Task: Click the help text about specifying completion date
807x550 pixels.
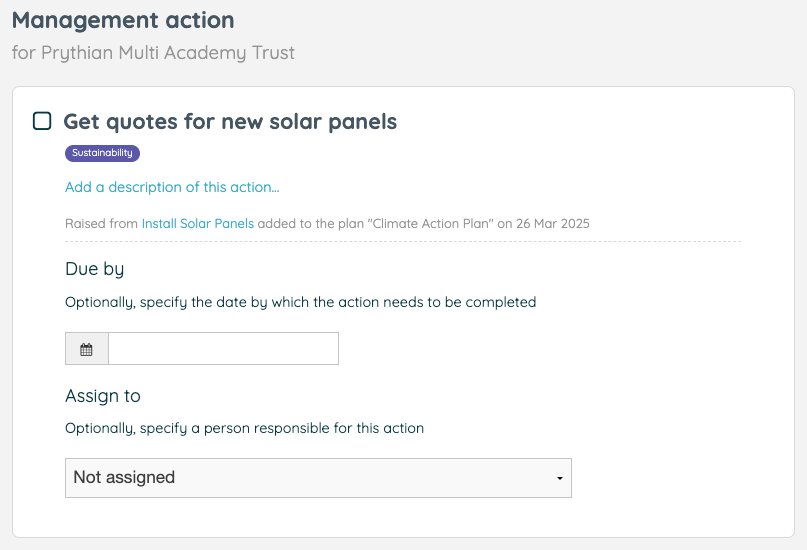Action: pos(301,302)
